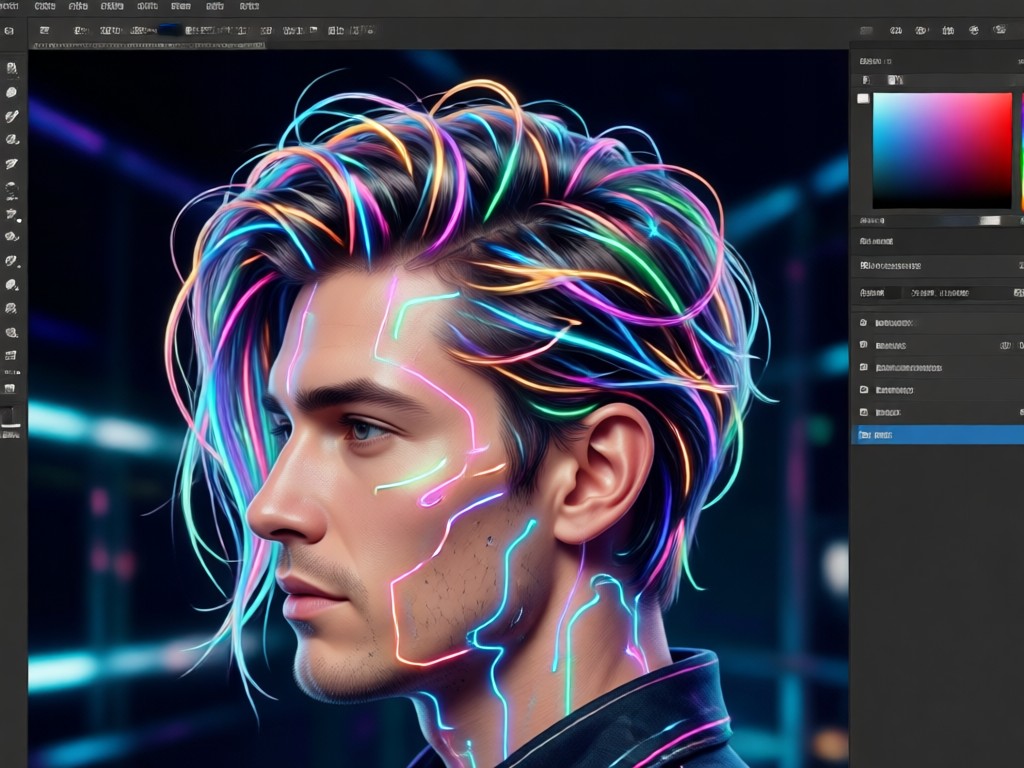Viewport: 1024px width, 768px height.
Task: Toggle visibility of the second layer row
Action: click(863, 345)
